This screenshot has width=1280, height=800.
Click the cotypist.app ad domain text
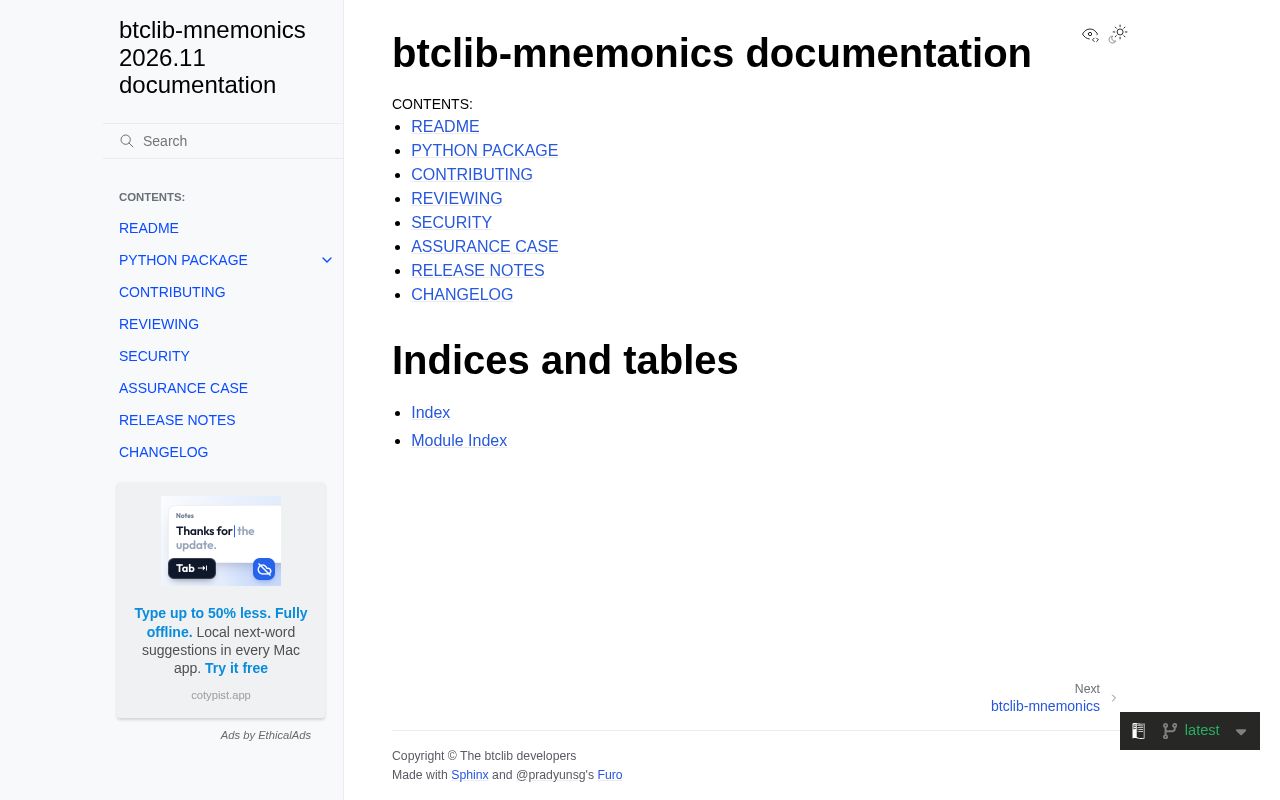tap(221, 695)
